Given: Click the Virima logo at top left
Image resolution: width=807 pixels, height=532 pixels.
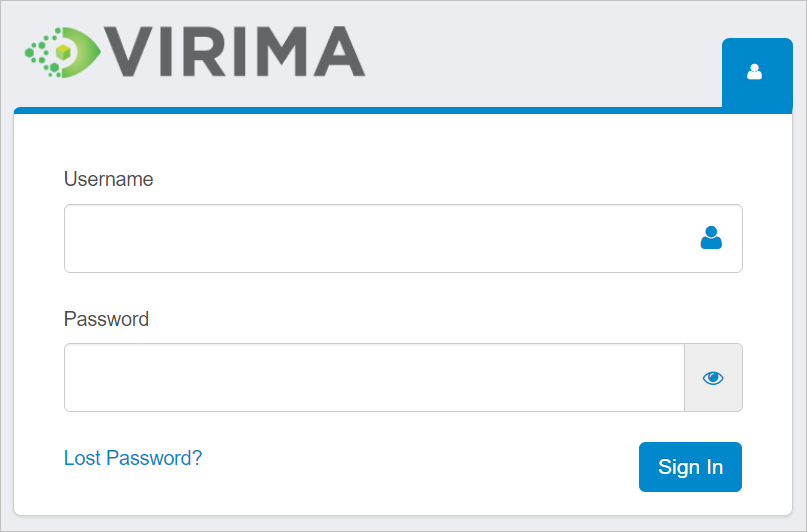Looking at the screenshot, I should point(195,52).
